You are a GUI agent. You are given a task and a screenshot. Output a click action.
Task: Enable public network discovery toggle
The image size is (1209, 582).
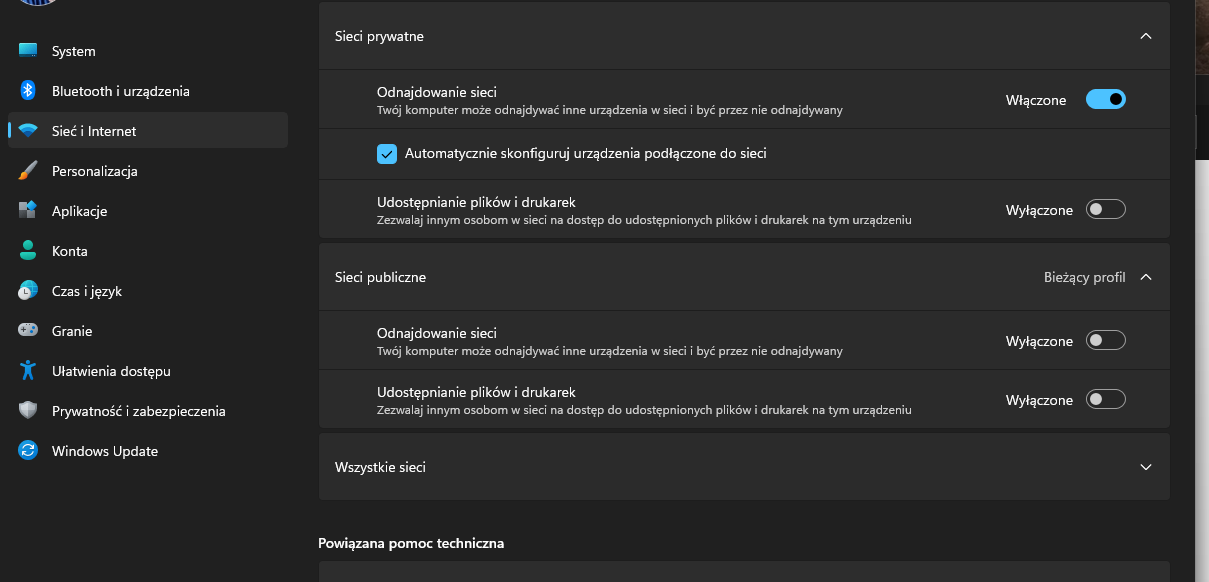(x=1105, y=341)
